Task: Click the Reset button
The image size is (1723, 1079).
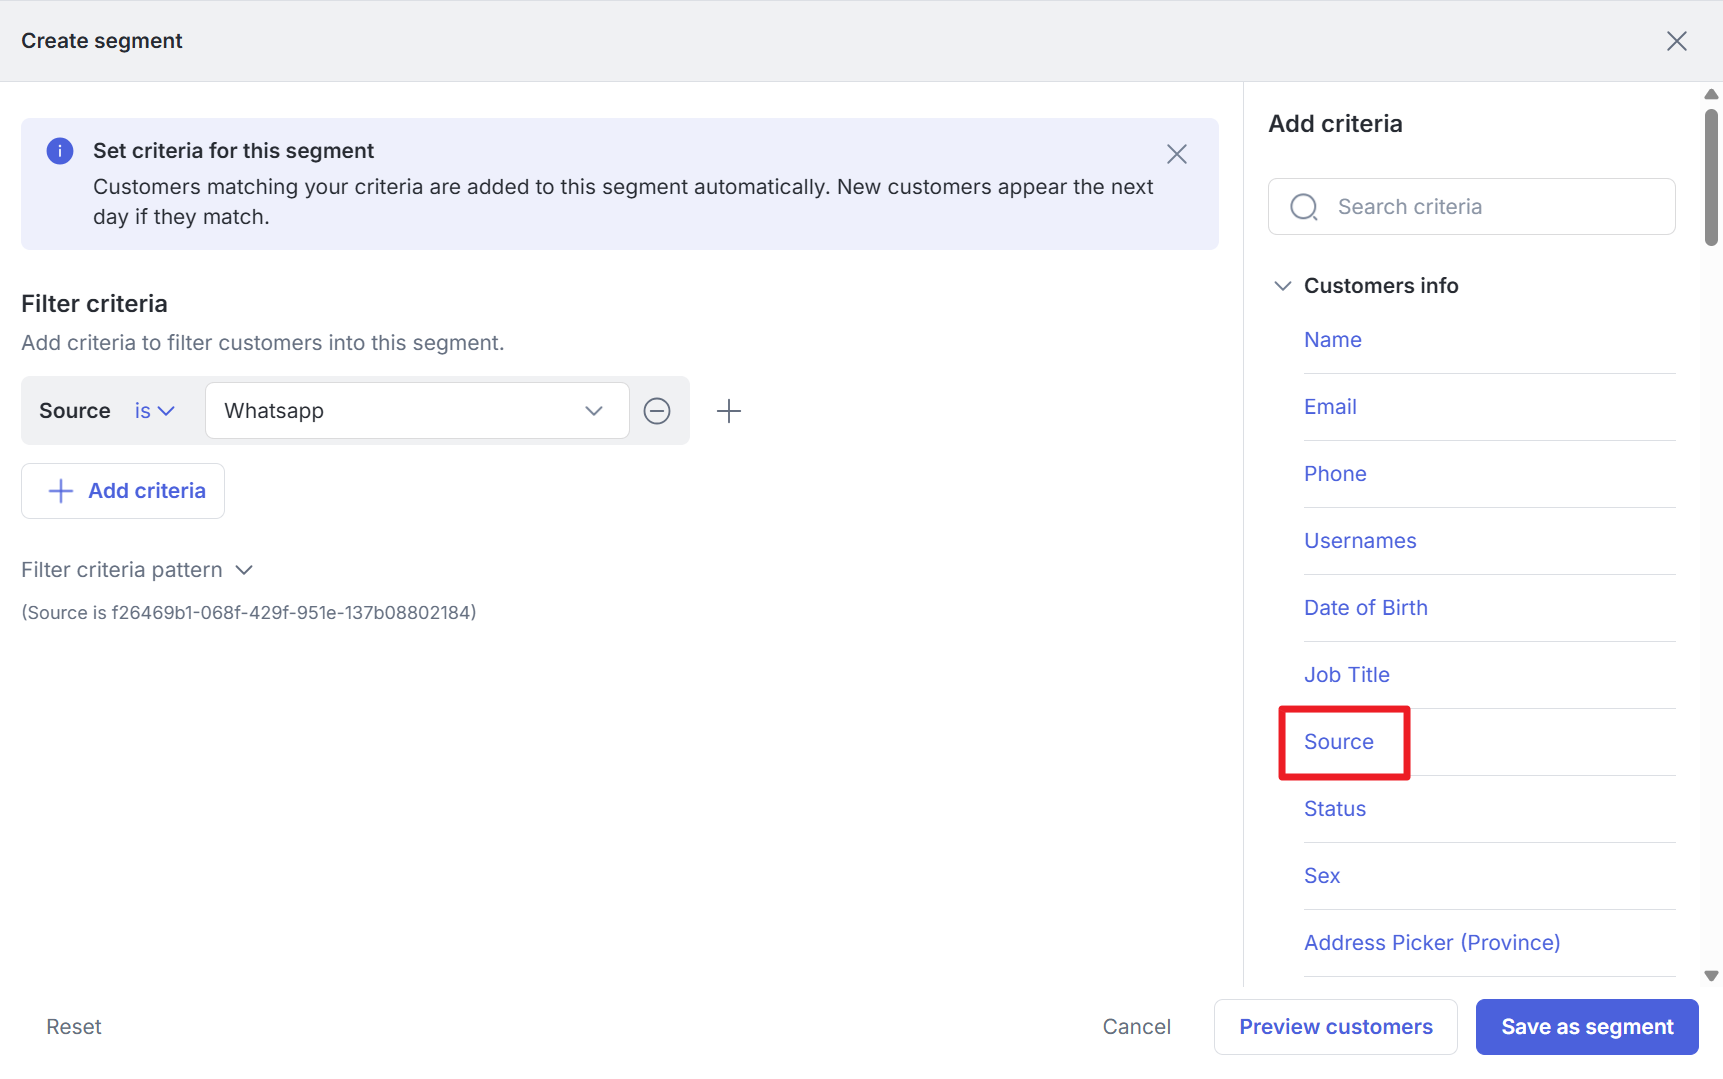Action: [74, 1027]
